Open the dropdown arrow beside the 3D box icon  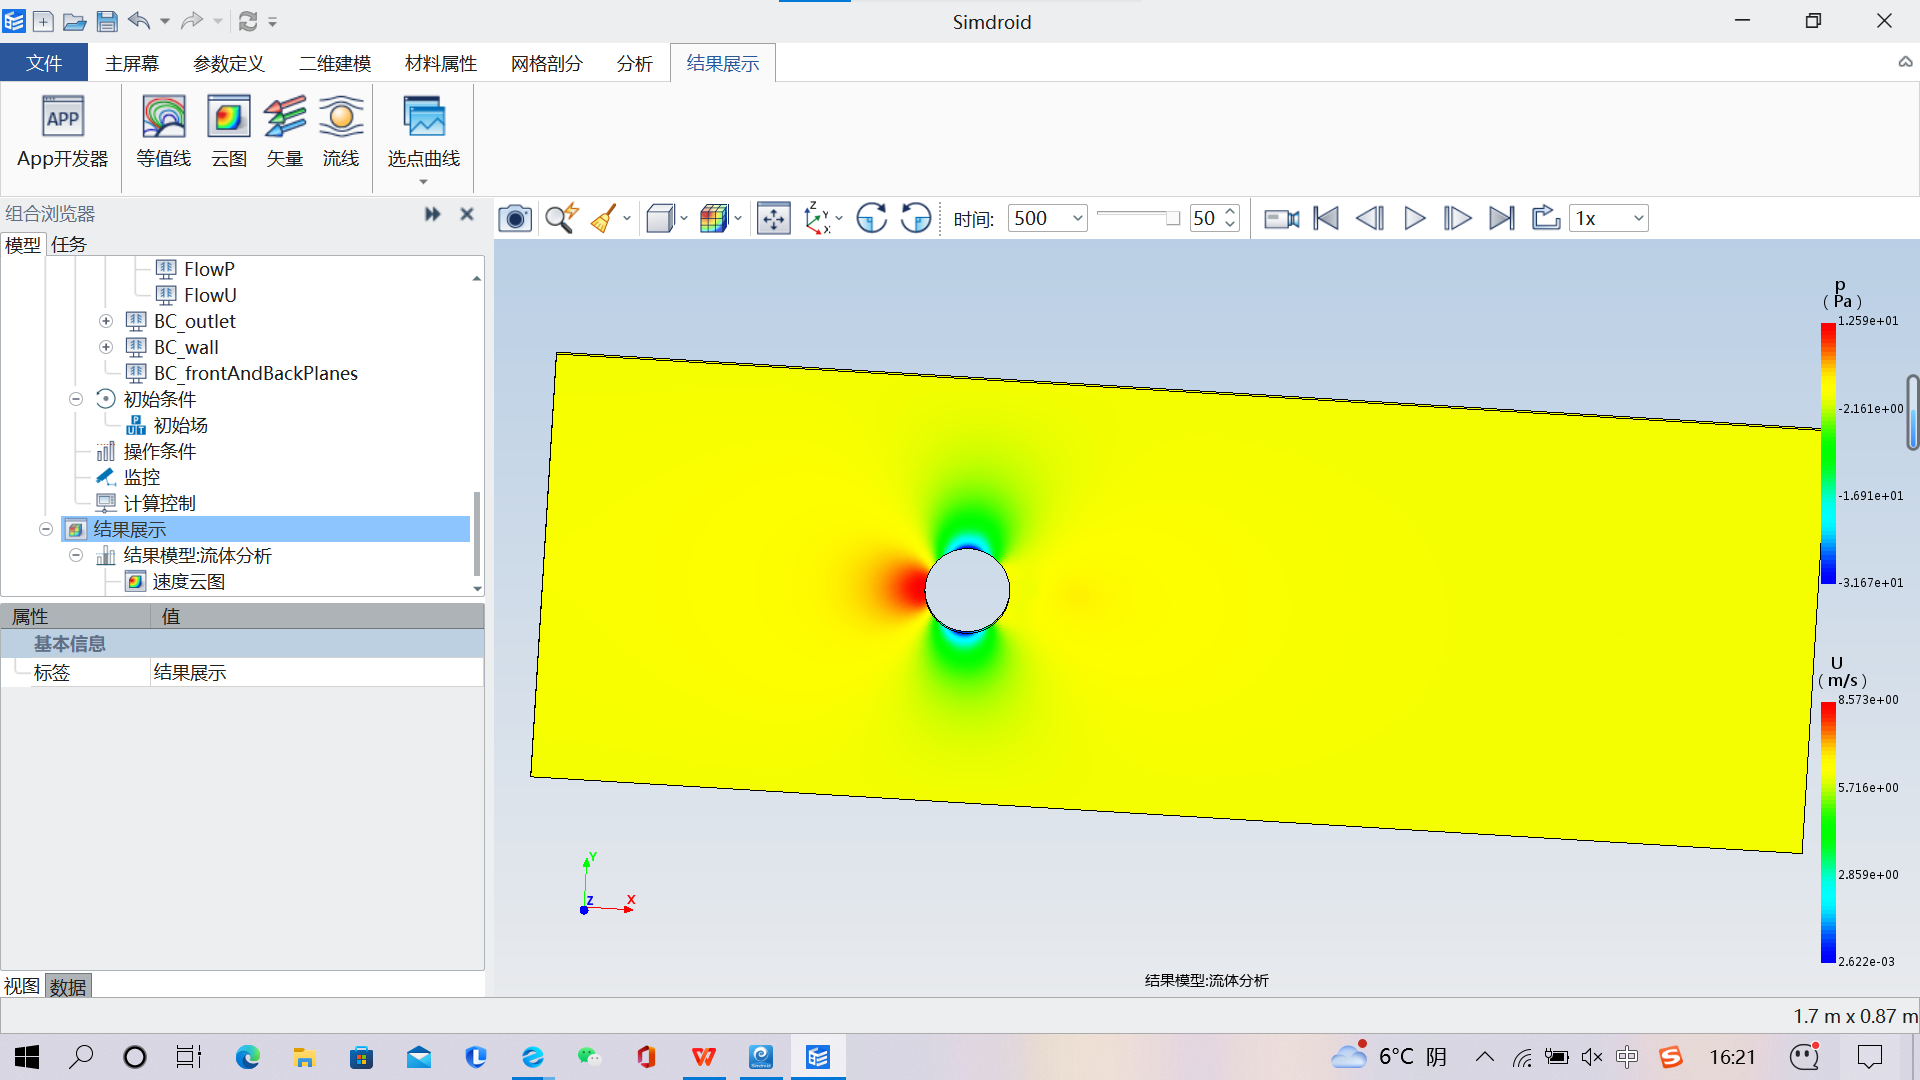[x=684, y=218]
